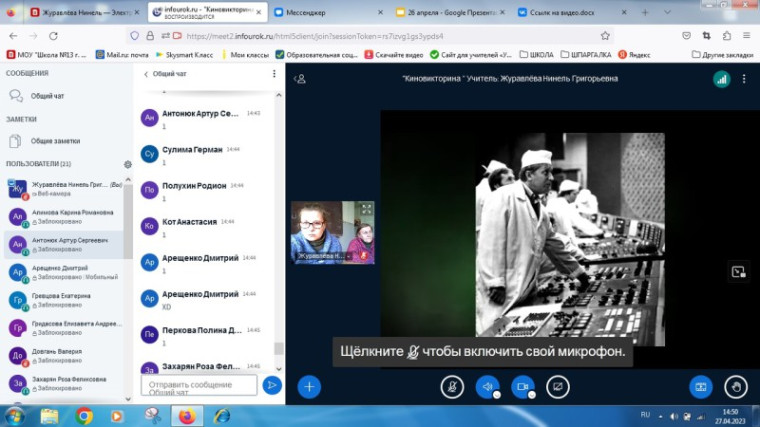Click chat message from Кот Анастасия
This screenshot has width=760, height=427.
(204, 227)
